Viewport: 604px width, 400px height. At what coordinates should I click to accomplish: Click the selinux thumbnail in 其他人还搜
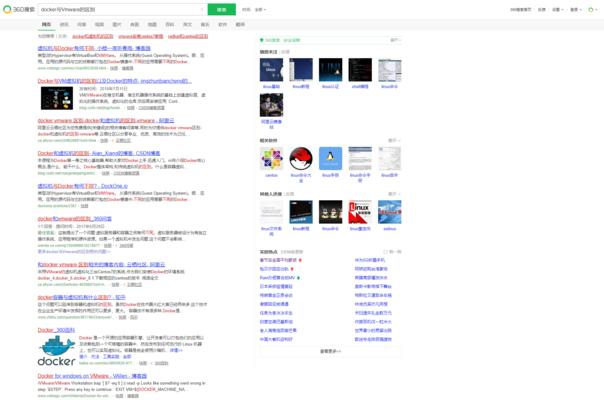(389, 212)
